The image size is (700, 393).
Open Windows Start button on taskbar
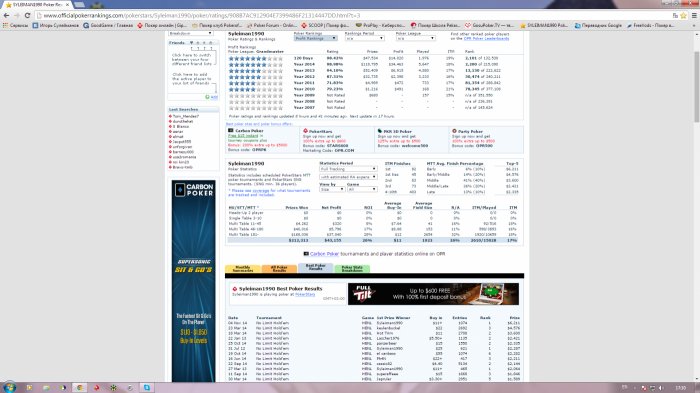point(9,387)
